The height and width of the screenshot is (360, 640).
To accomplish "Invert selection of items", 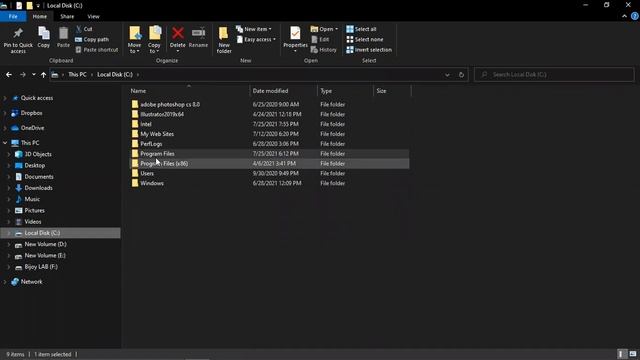I will [369, 50].
